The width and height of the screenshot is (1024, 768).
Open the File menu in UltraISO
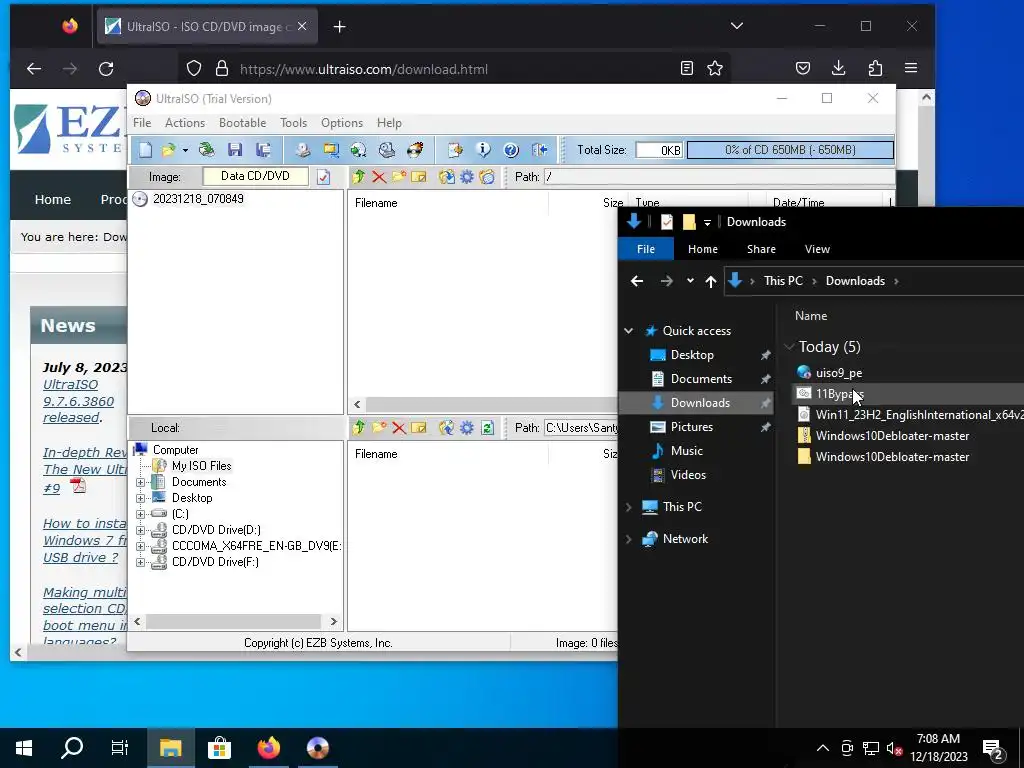(x=142, y=123)
